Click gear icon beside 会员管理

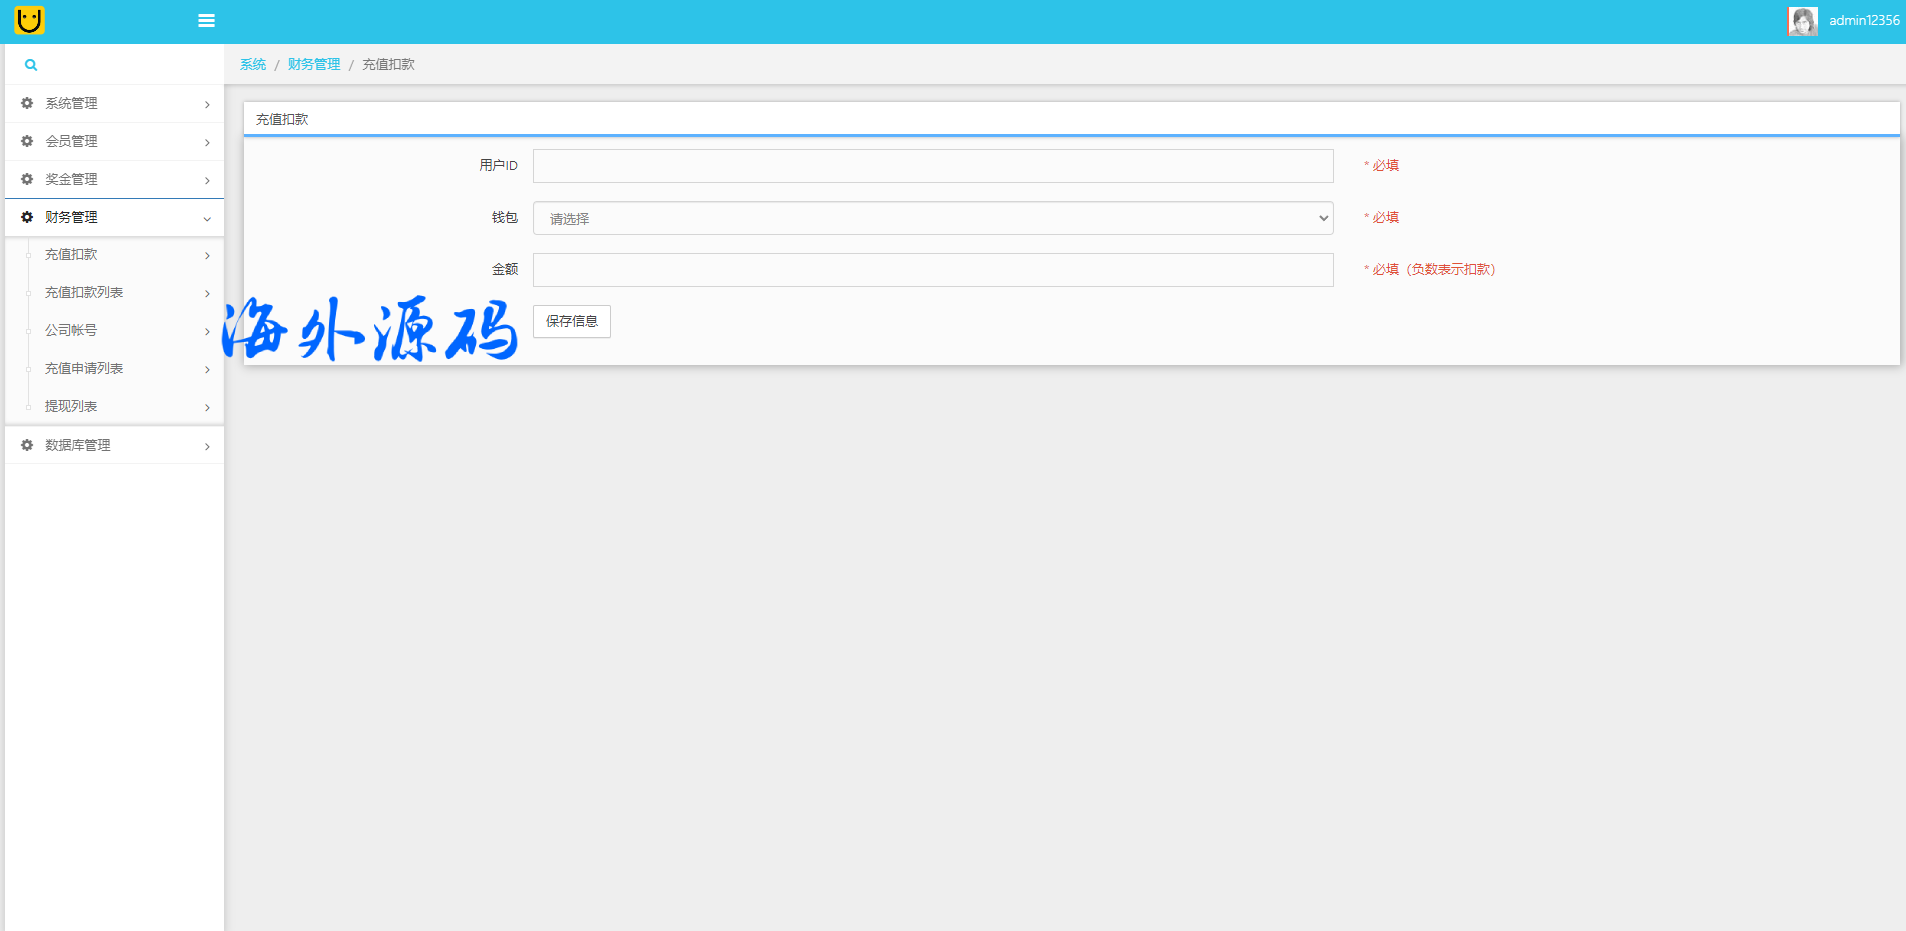coord(27,141)
